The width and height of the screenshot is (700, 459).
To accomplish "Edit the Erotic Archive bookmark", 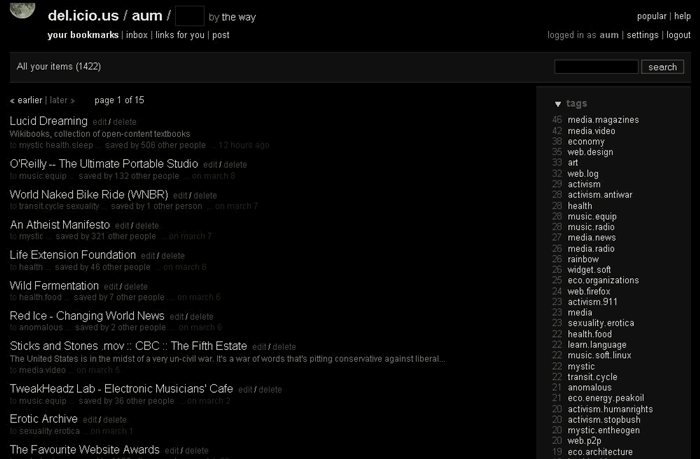I will coord(90,420).
